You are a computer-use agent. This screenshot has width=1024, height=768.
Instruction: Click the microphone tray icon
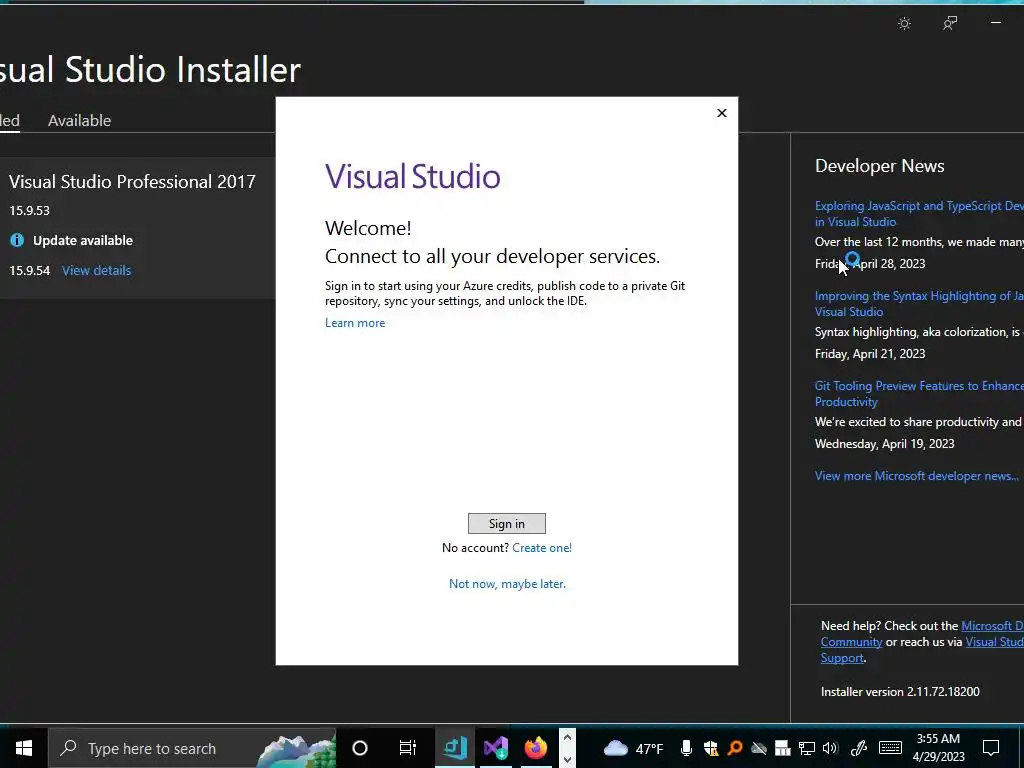[x=686, y=748]
